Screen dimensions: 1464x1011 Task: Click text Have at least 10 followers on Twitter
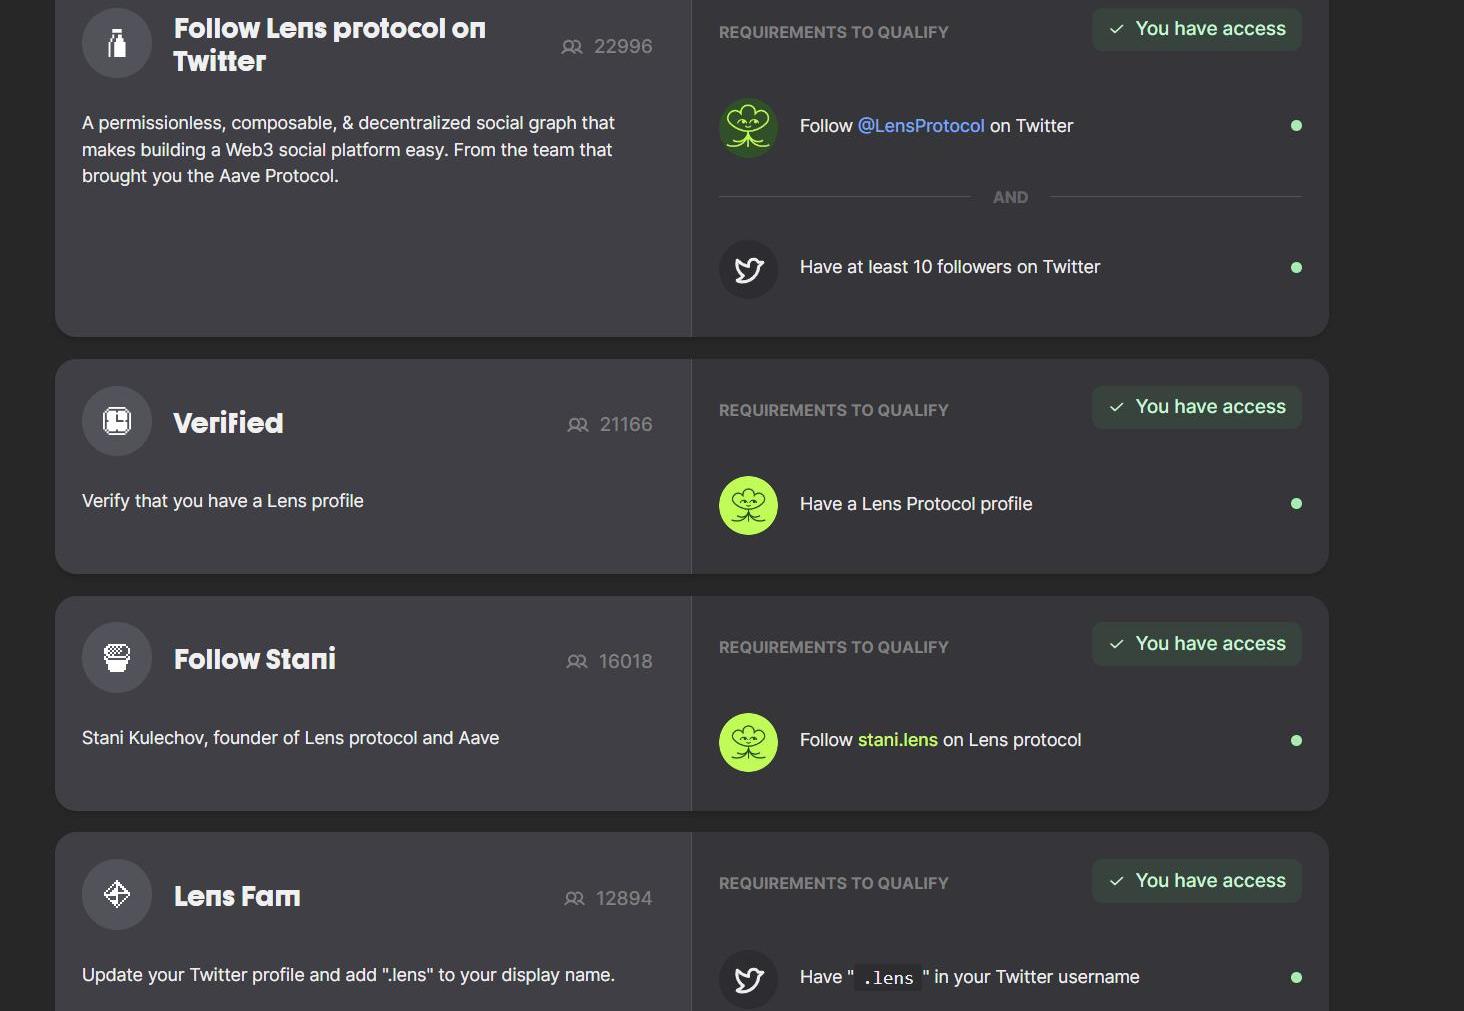[950, 267]
